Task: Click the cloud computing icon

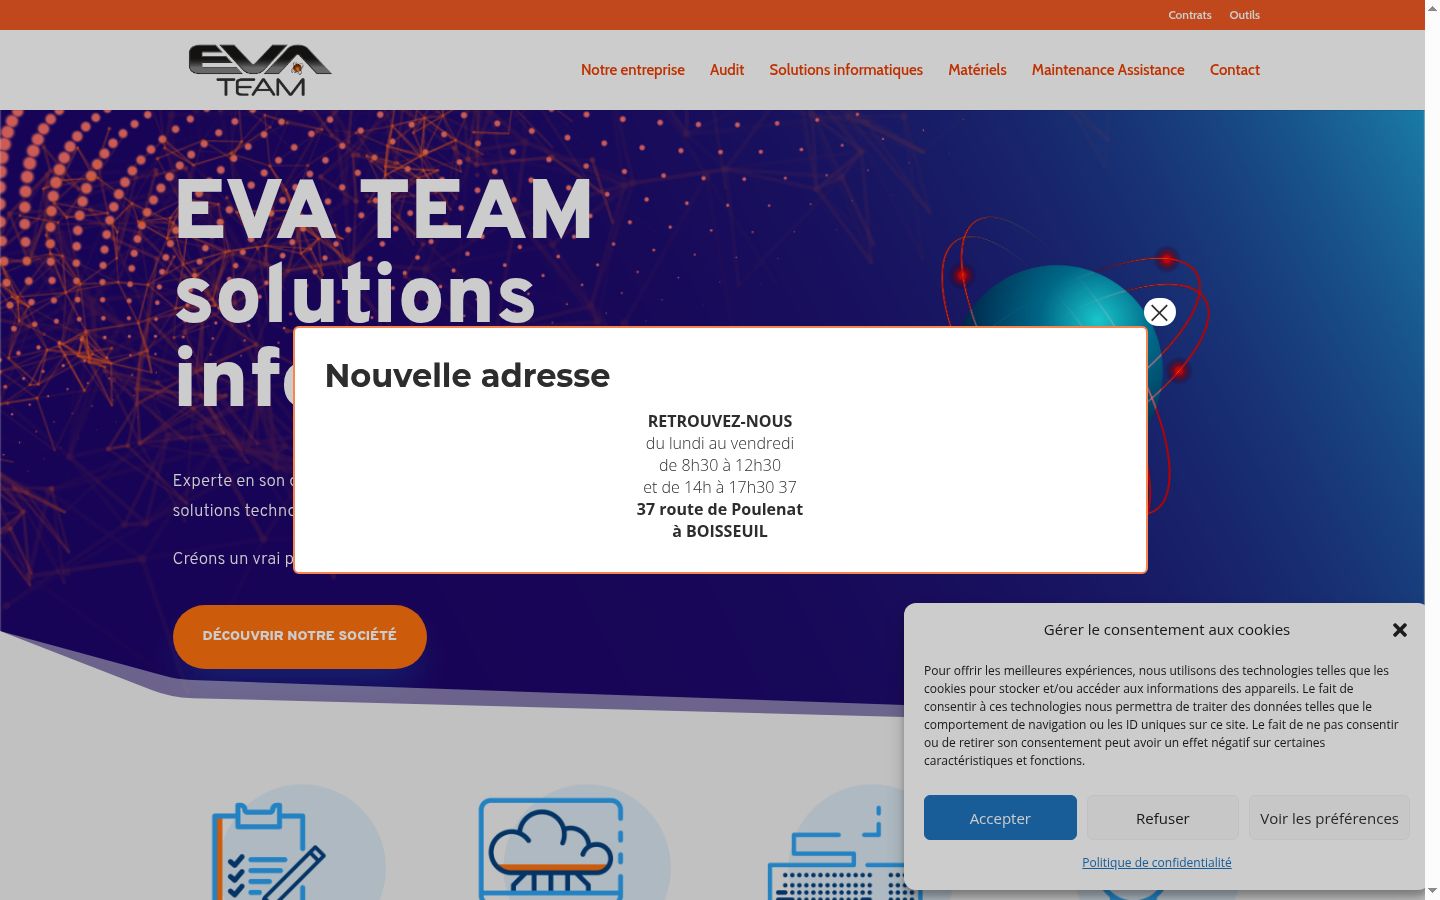Action: pos(551,849)
